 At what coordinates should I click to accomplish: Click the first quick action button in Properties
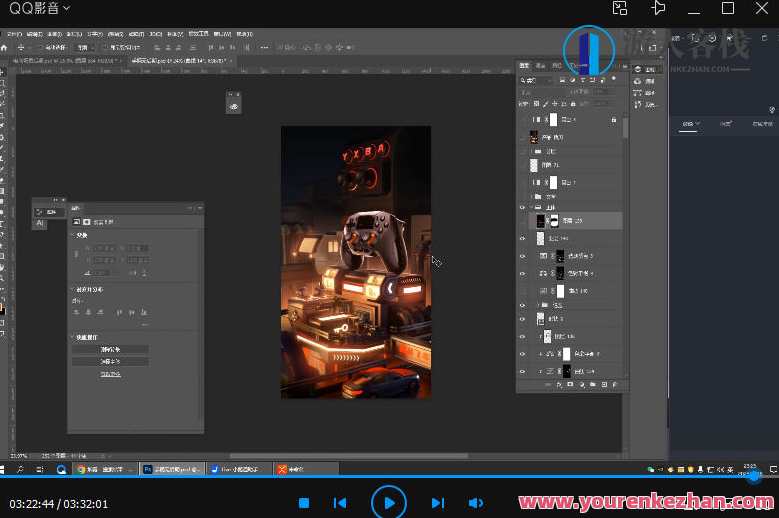(x=110, y=349)
